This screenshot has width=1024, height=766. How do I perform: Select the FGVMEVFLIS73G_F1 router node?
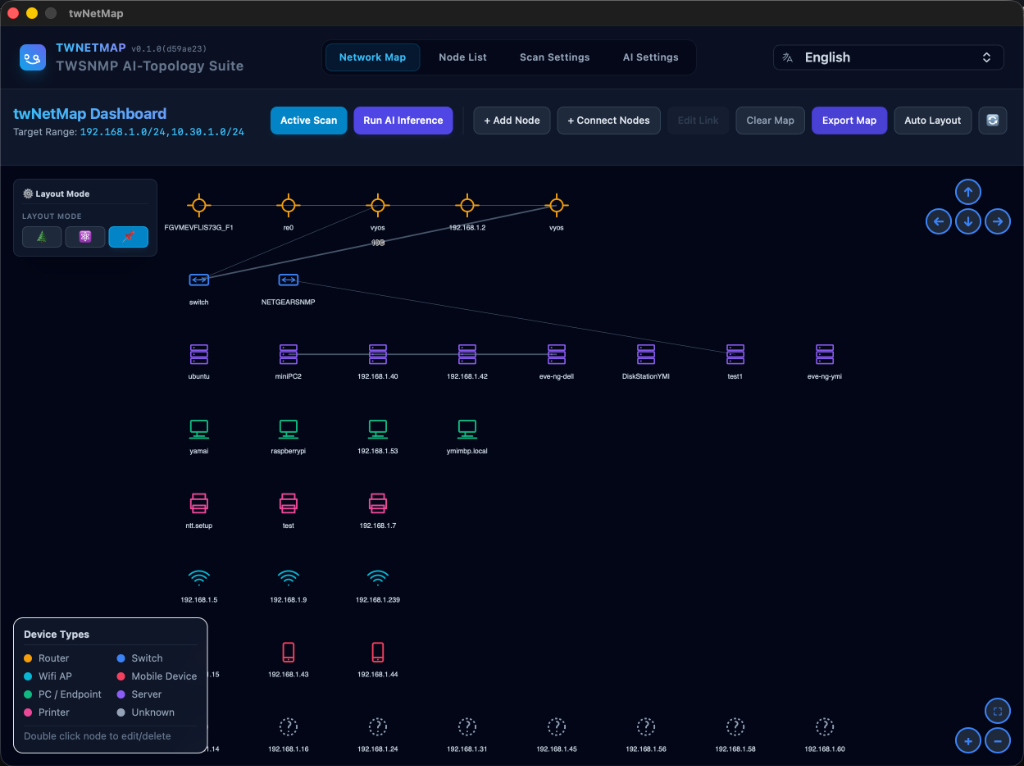[199, 206]
